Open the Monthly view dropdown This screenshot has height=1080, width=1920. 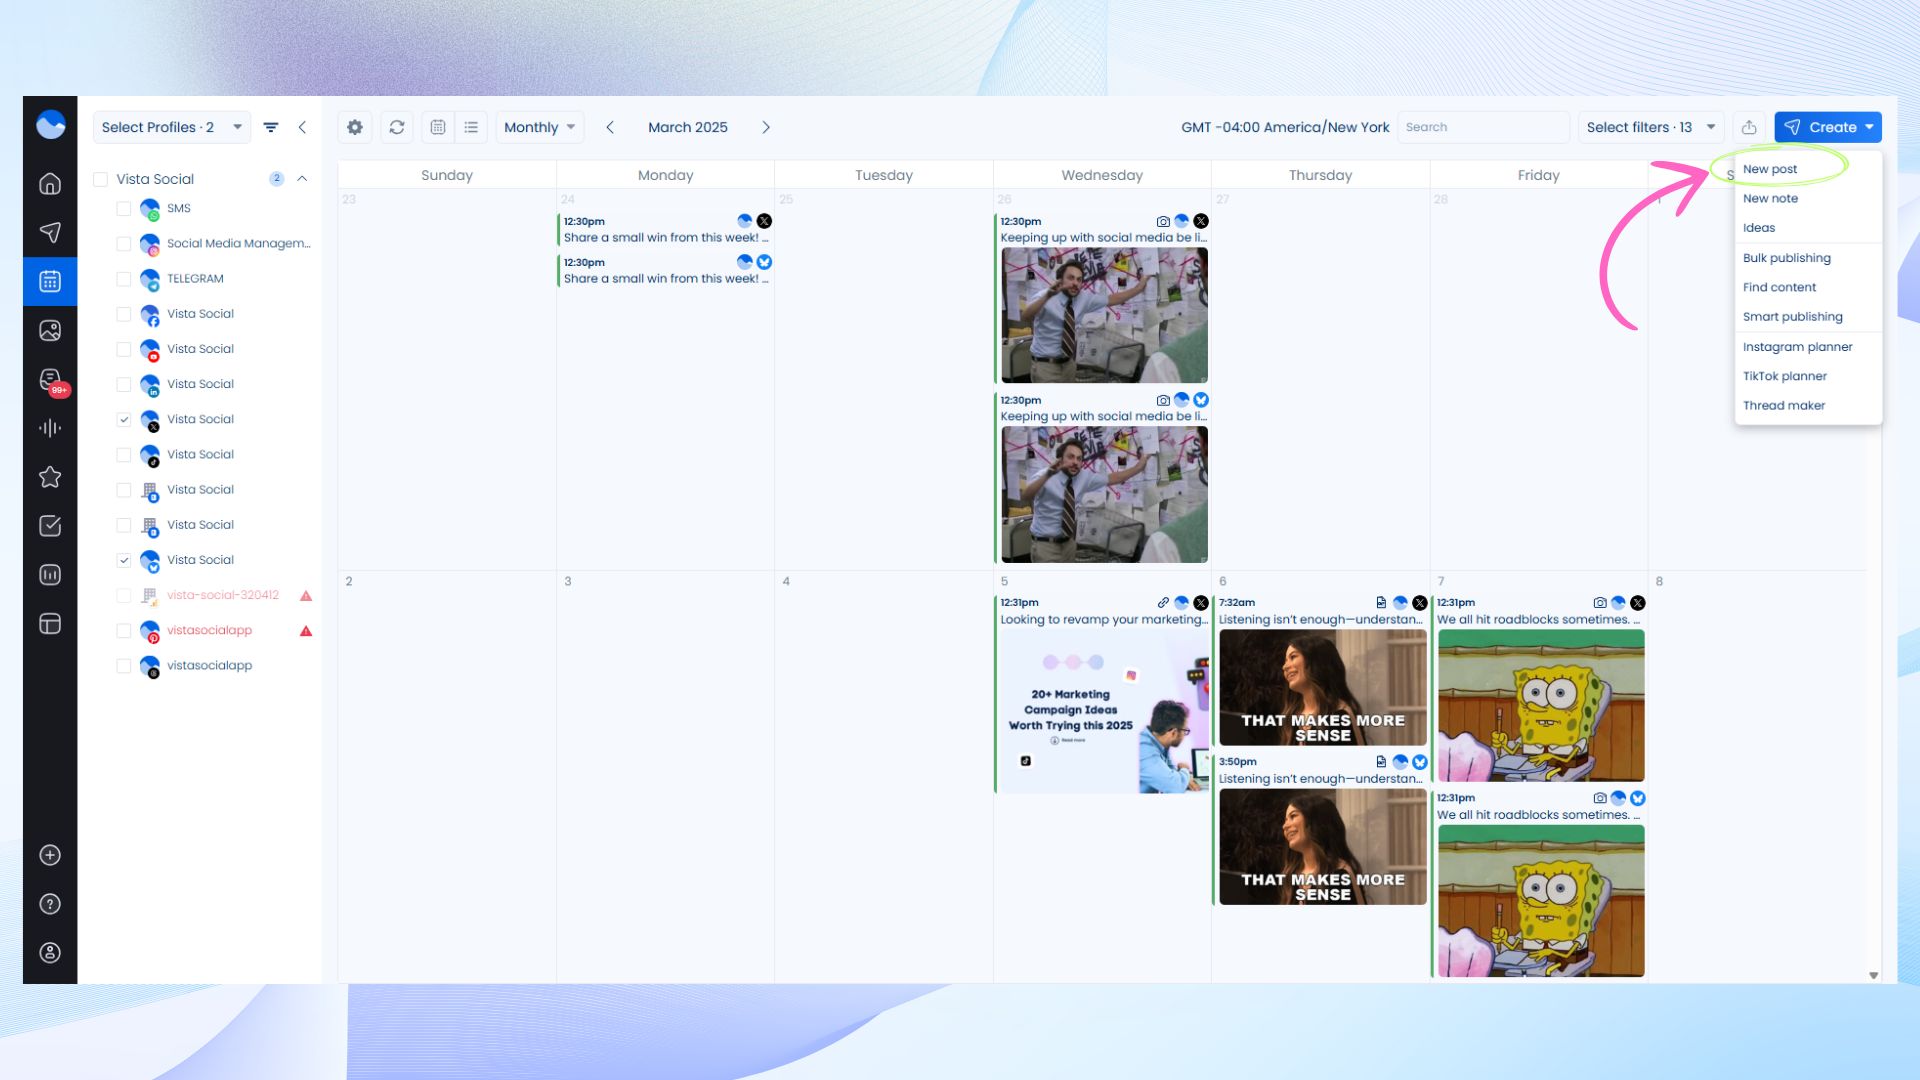pos(539,127)
